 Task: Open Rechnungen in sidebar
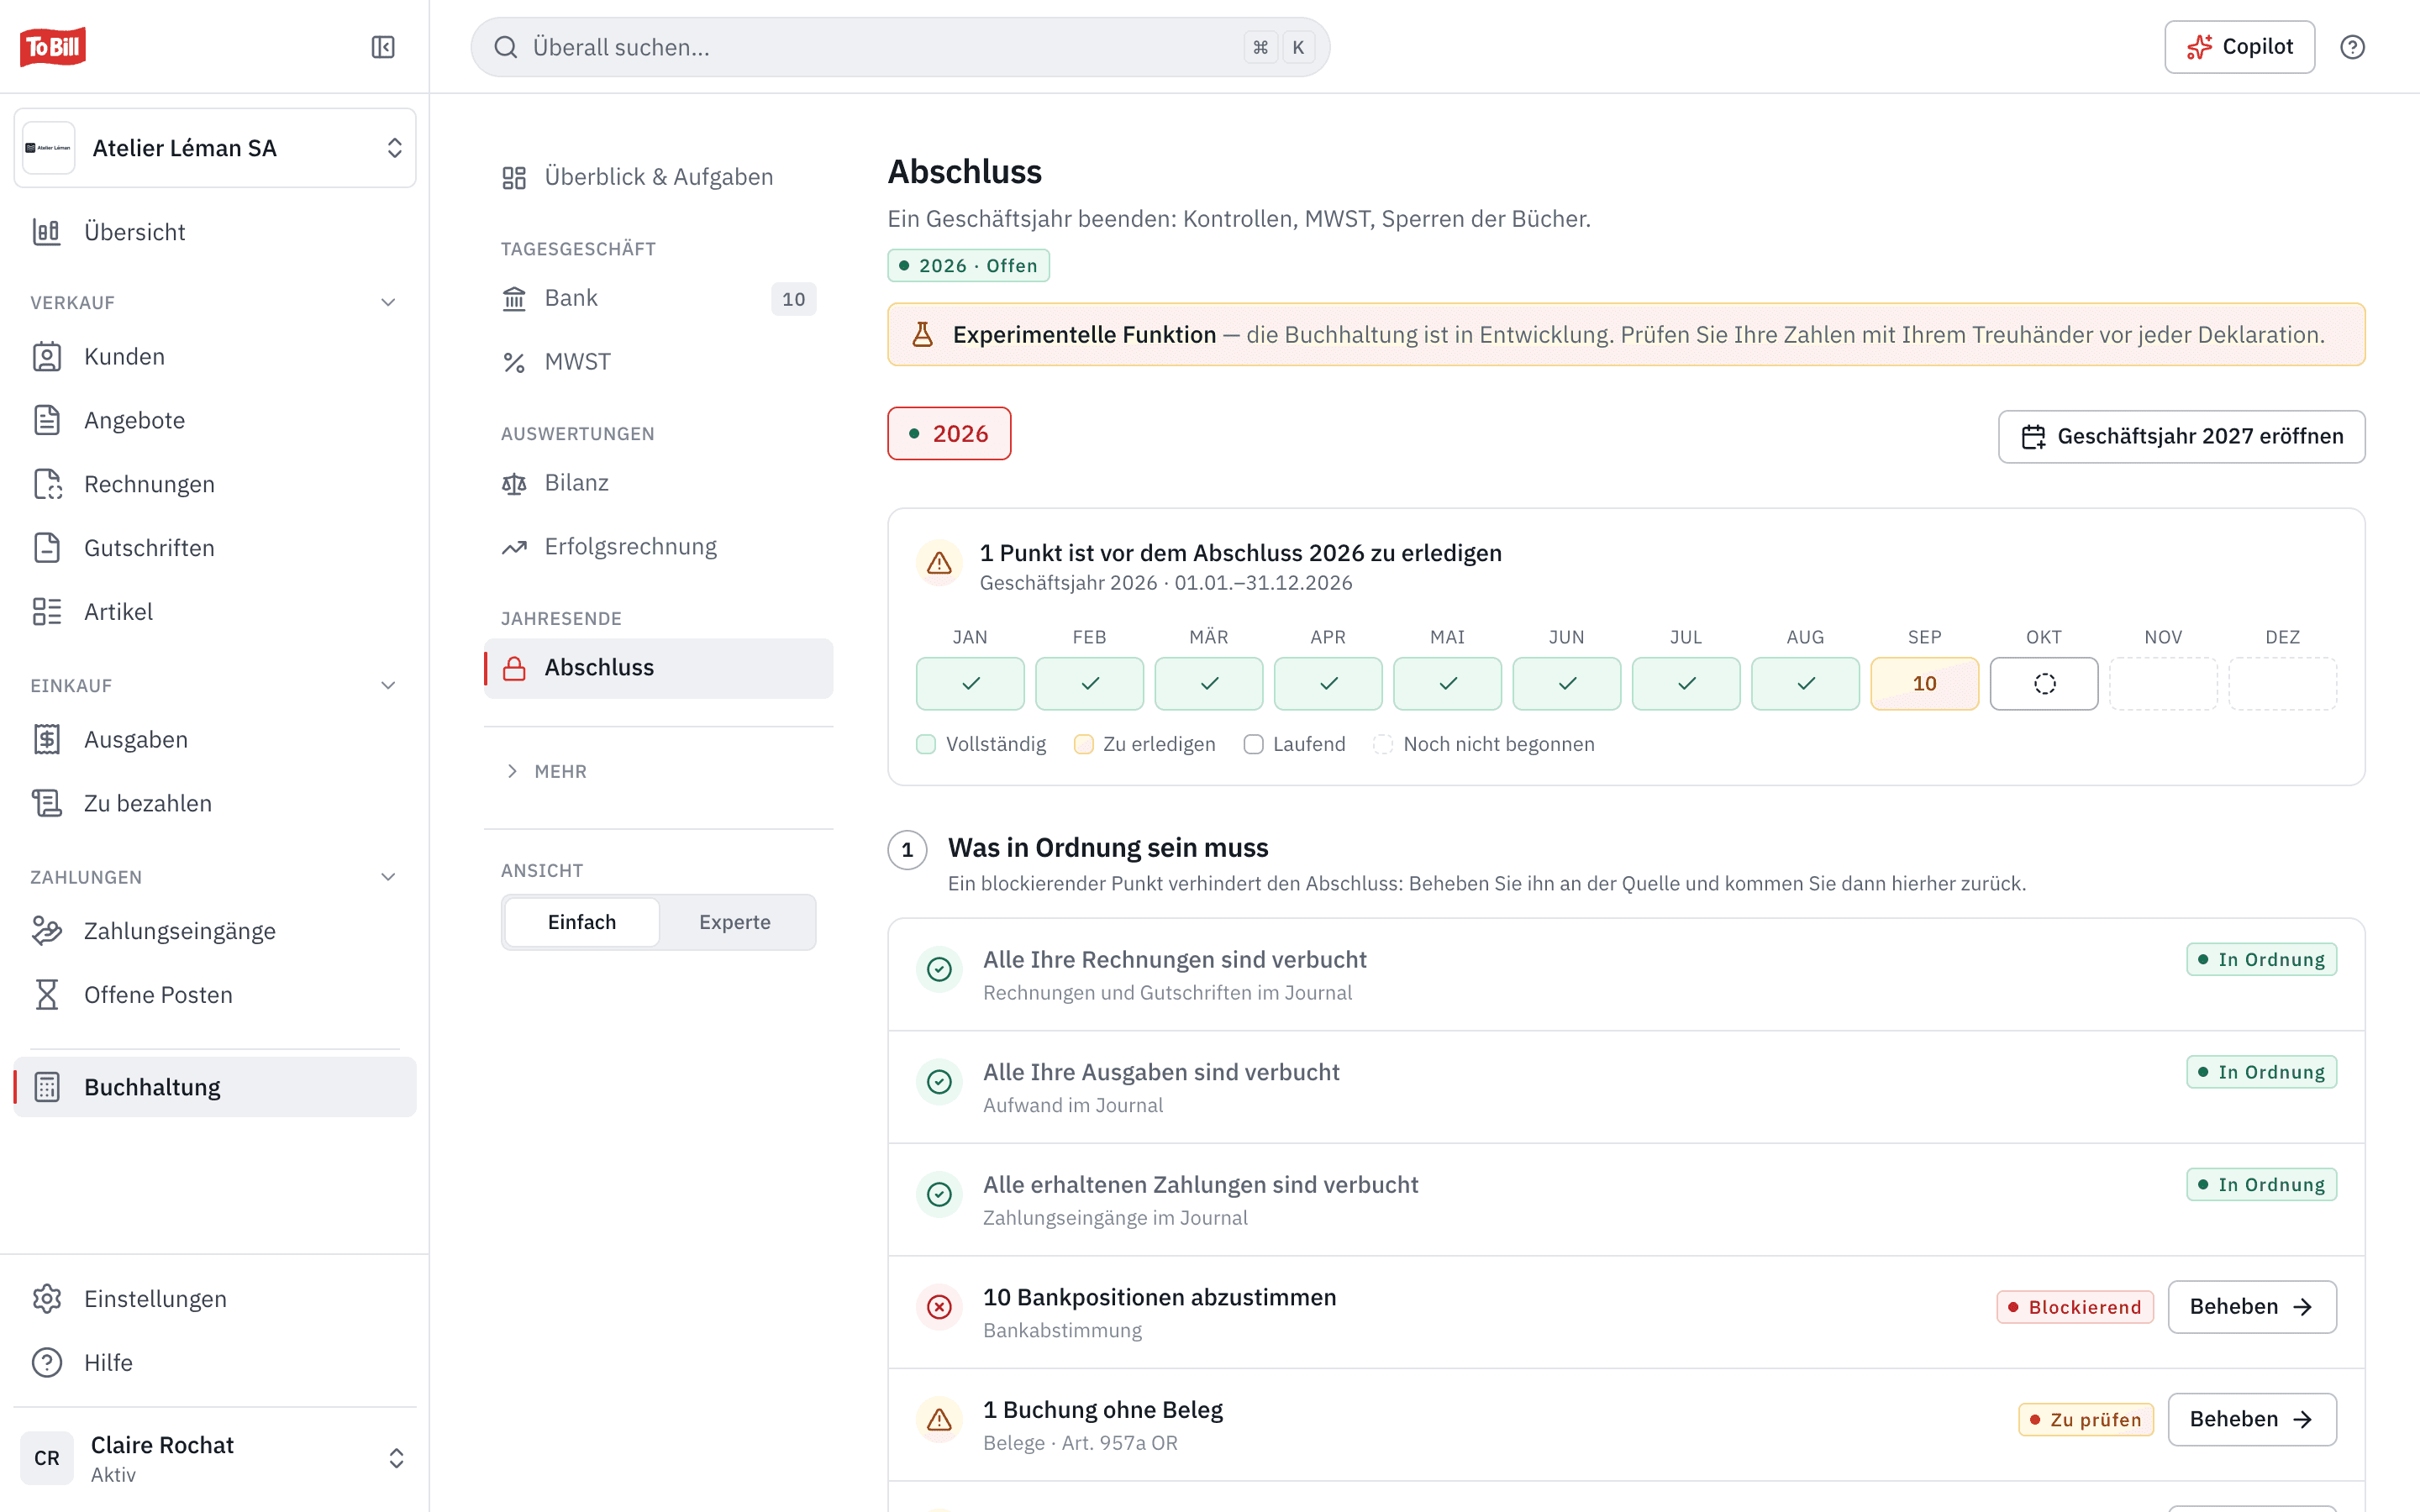pyautogui.click(x=215, y=484)
